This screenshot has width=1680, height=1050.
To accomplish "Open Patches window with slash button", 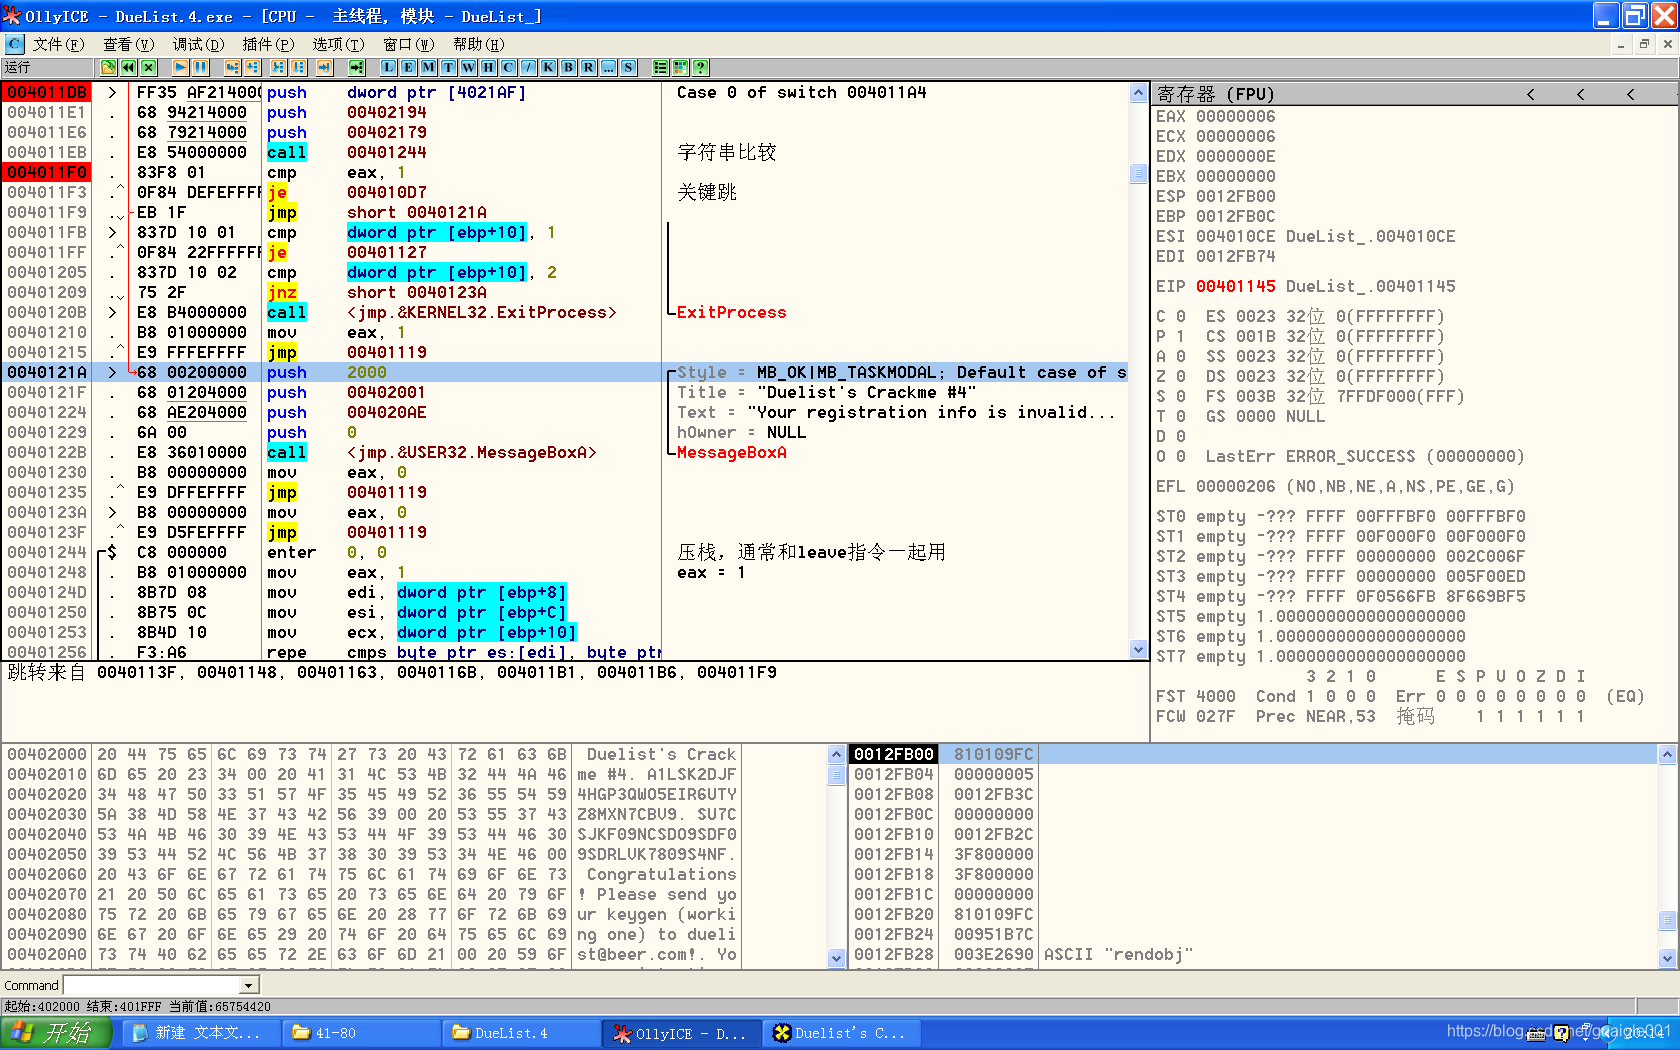I will 528,67.
